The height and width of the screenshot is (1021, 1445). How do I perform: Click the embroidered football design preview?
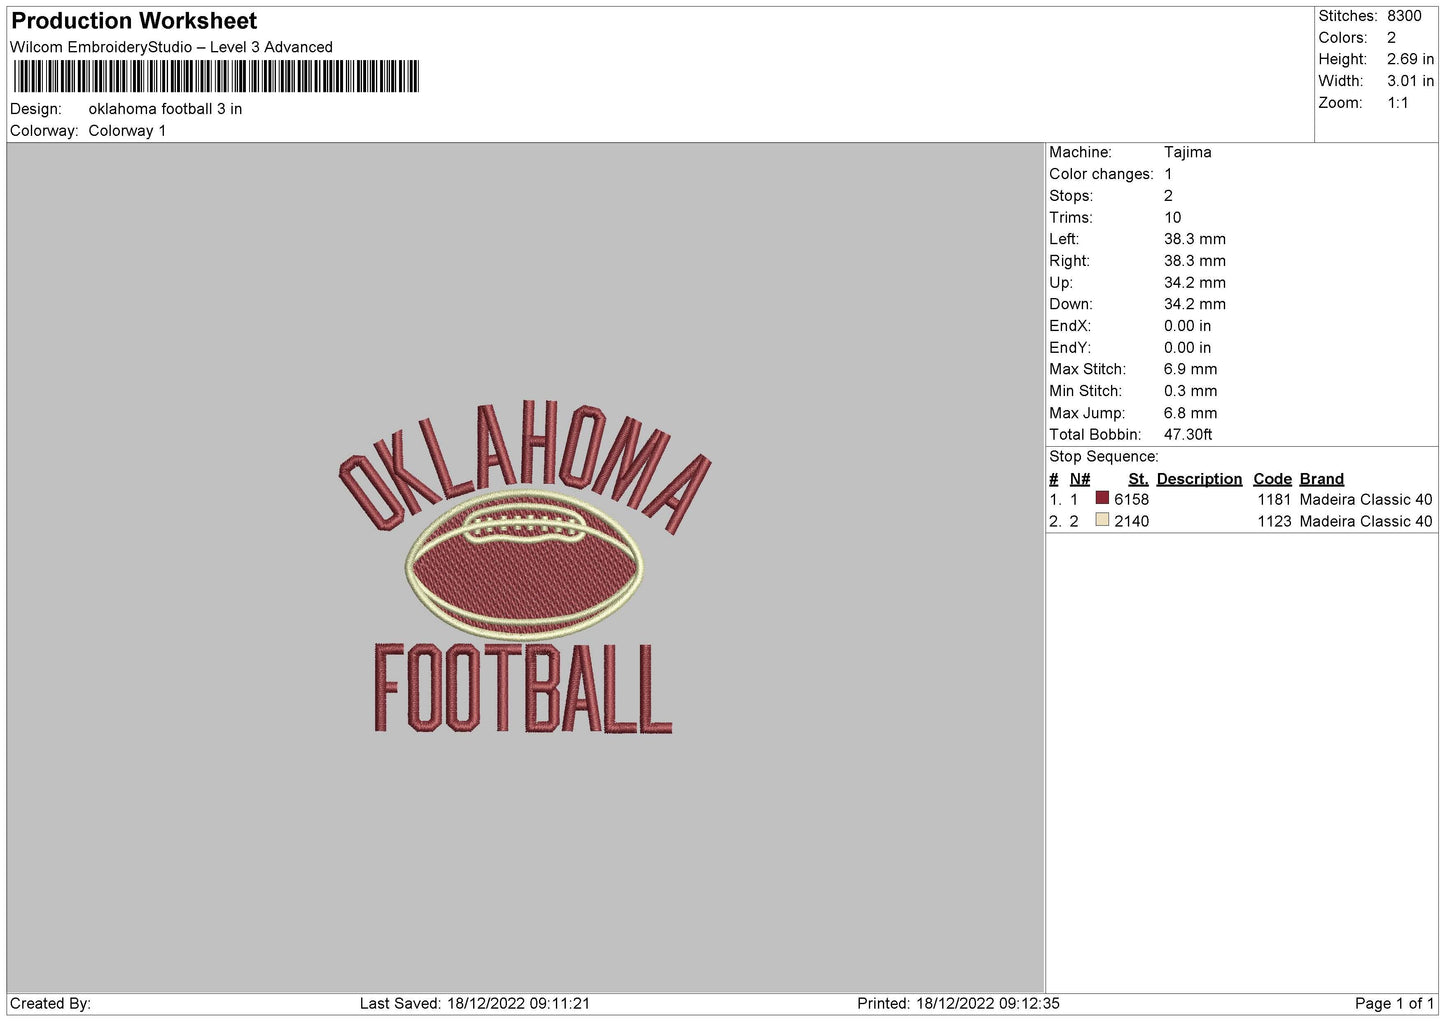pyautogui.click(x=524, y=567)
